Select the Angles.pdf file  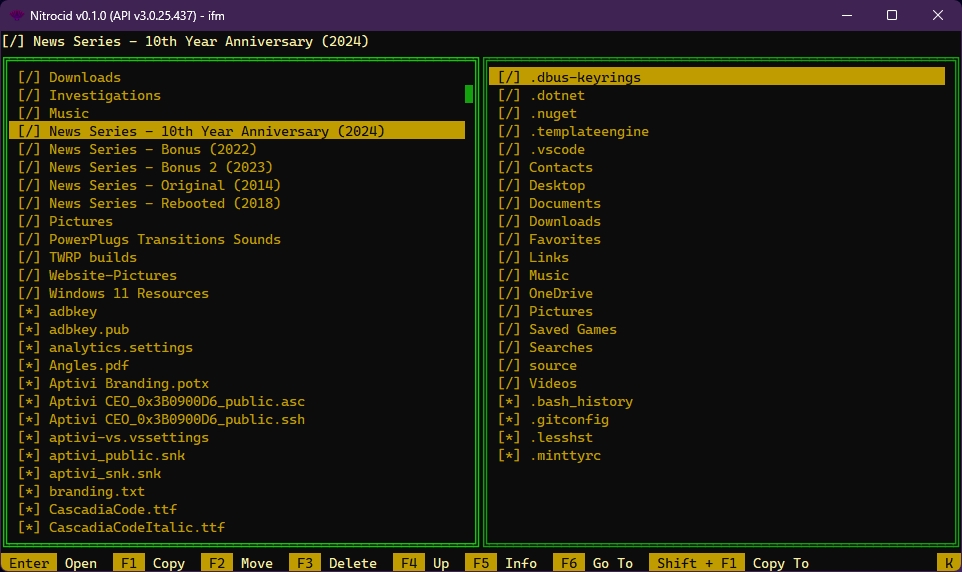(88, 366)
